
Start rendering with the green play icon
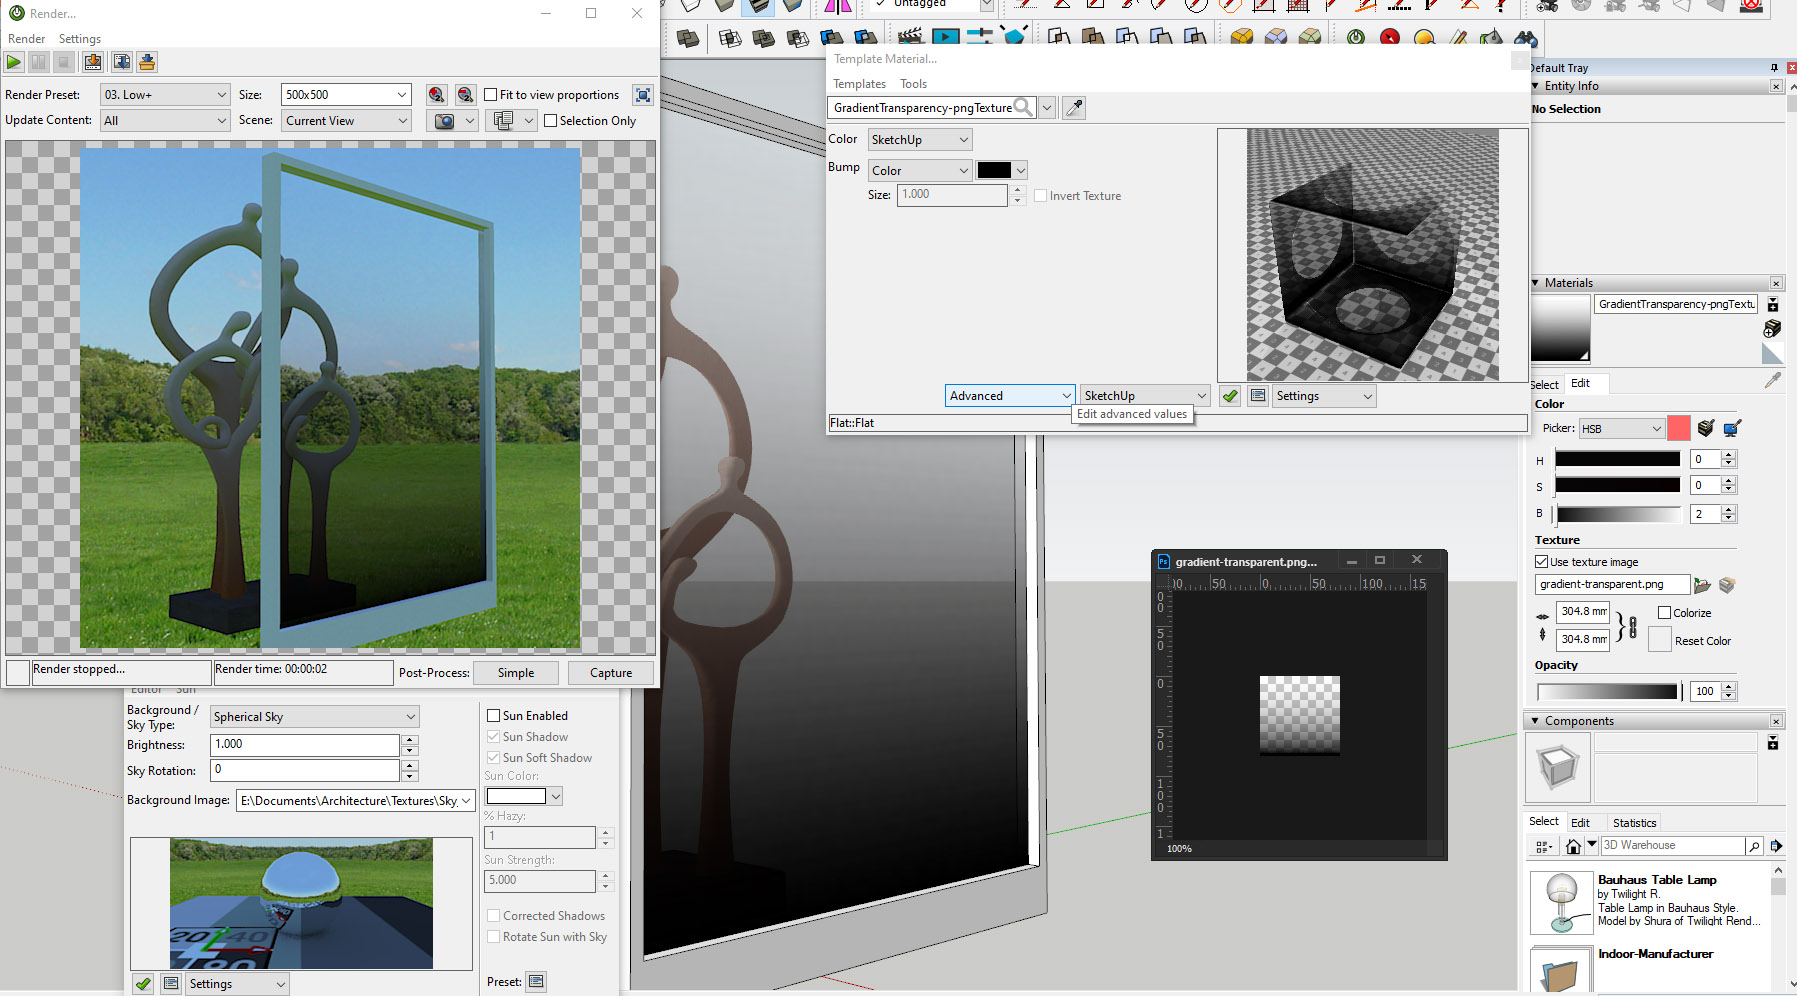point(14,62)
